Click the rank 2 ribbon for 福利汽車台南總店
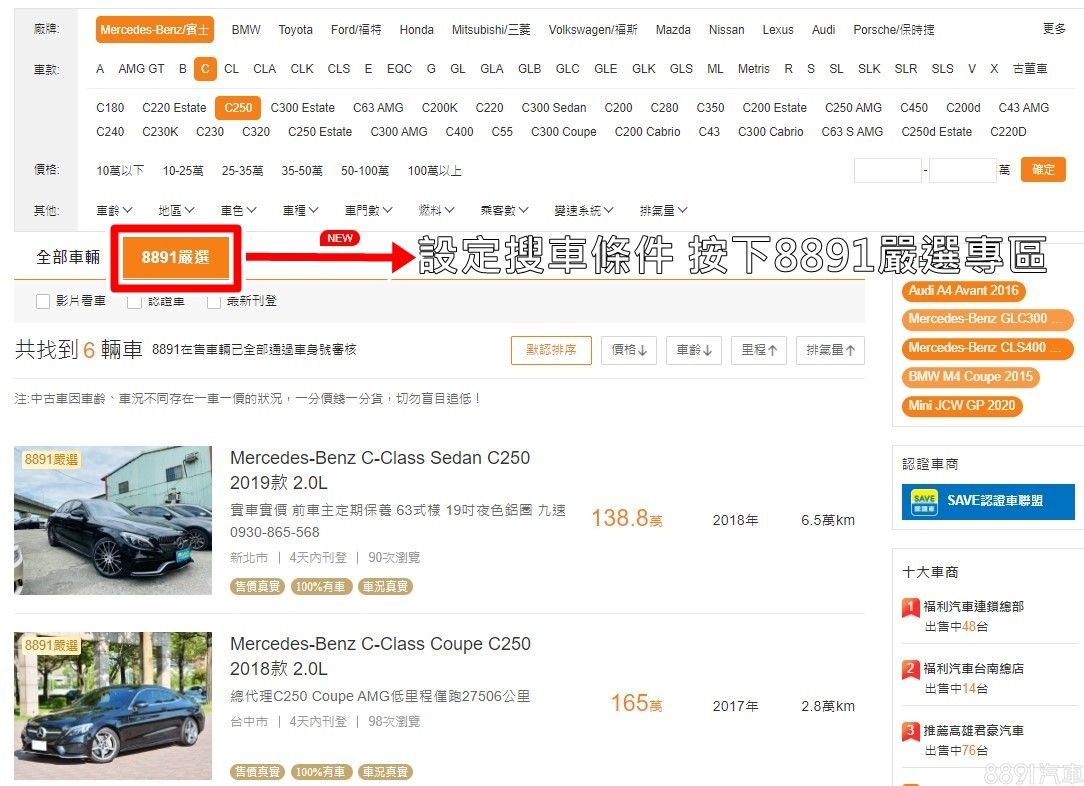 coord(911,669)
